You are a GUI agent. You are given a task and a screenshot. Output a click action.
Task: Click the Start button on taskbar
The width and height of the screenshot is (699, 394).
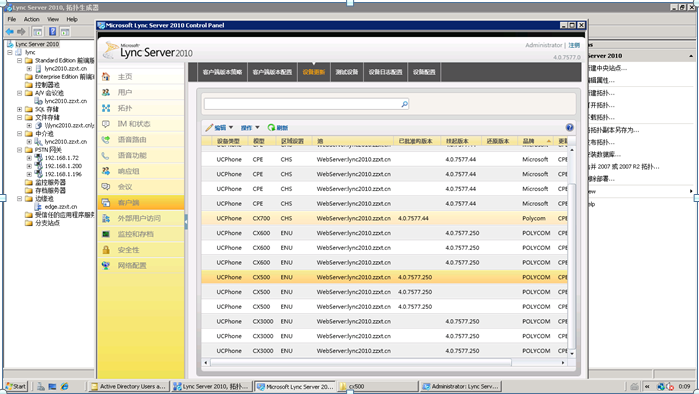16,386
